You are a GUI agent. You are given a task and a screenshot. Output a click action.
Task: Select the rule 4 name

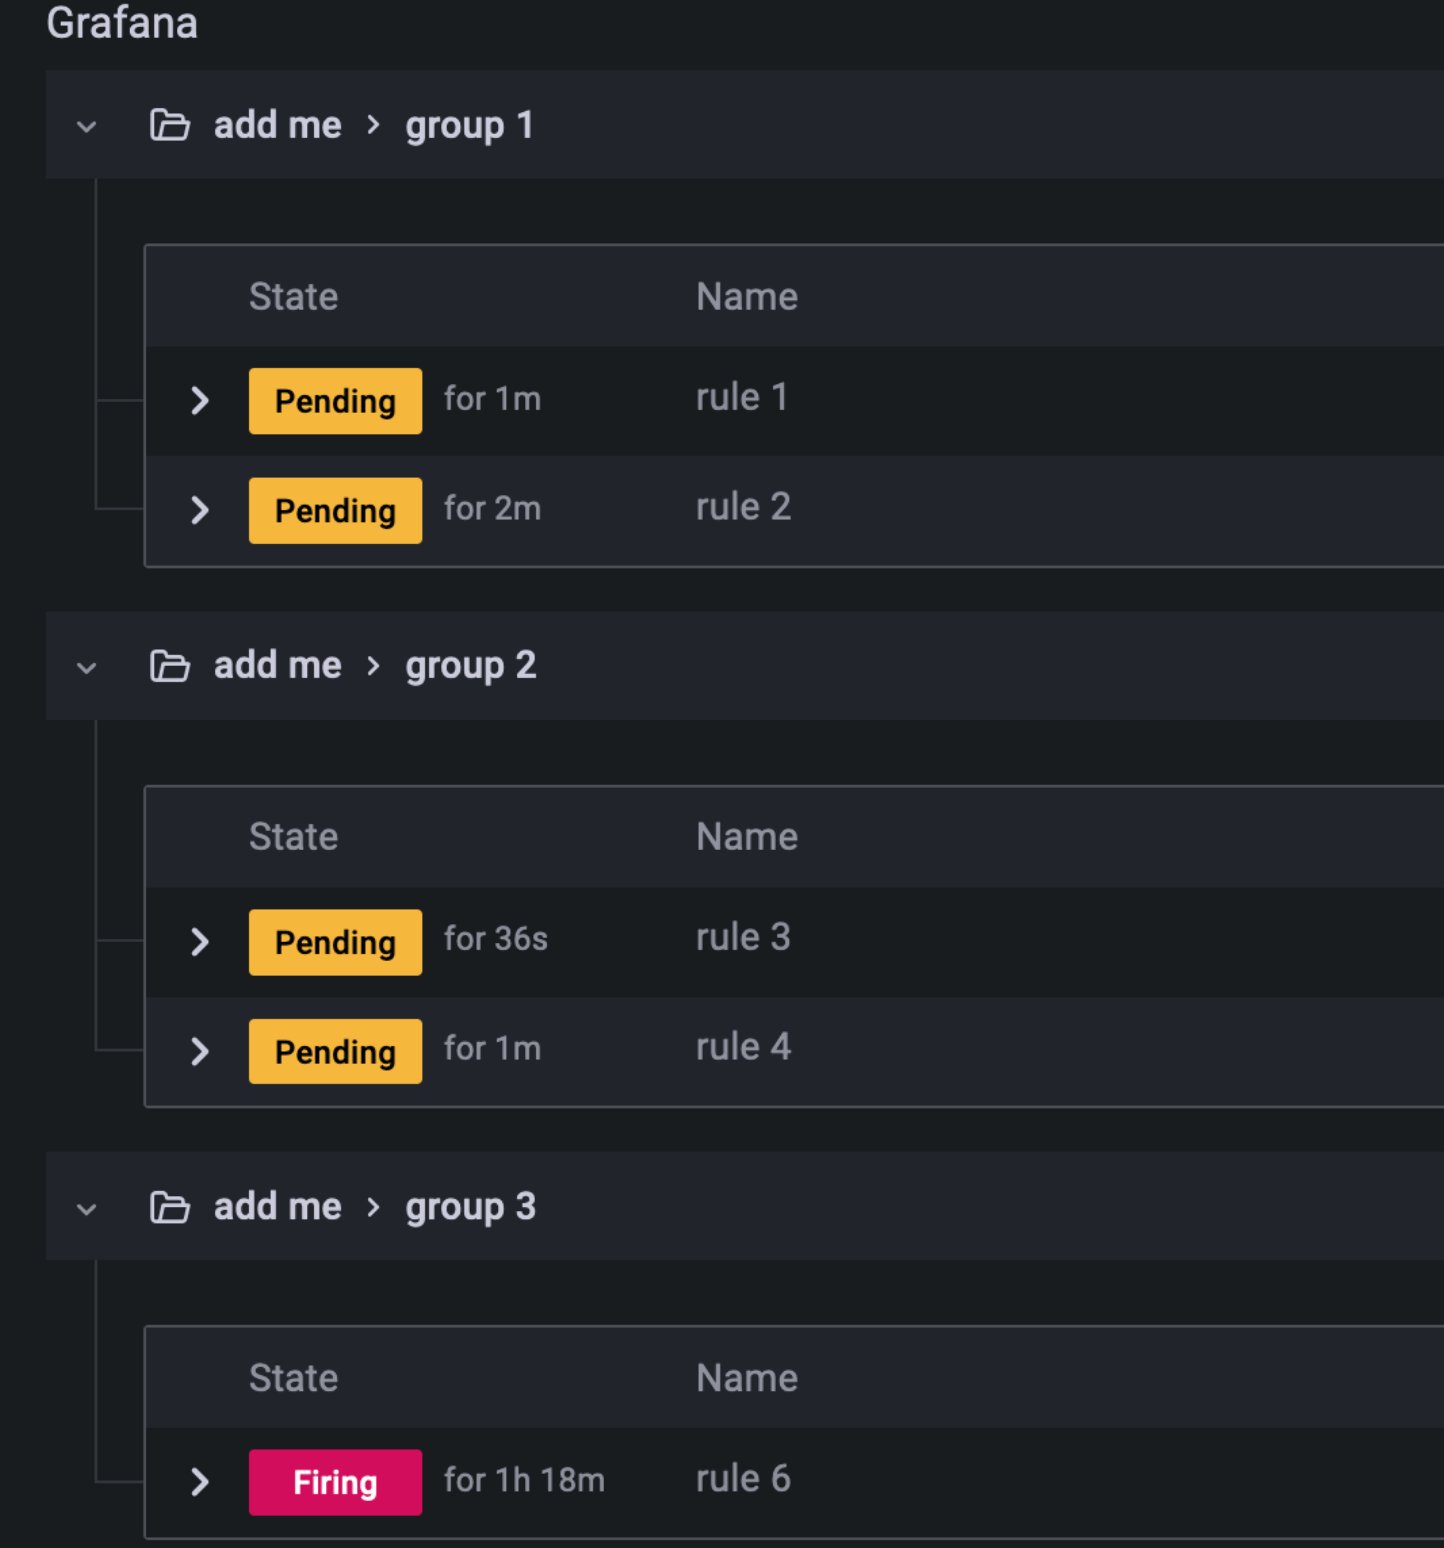coord(744,1046)
